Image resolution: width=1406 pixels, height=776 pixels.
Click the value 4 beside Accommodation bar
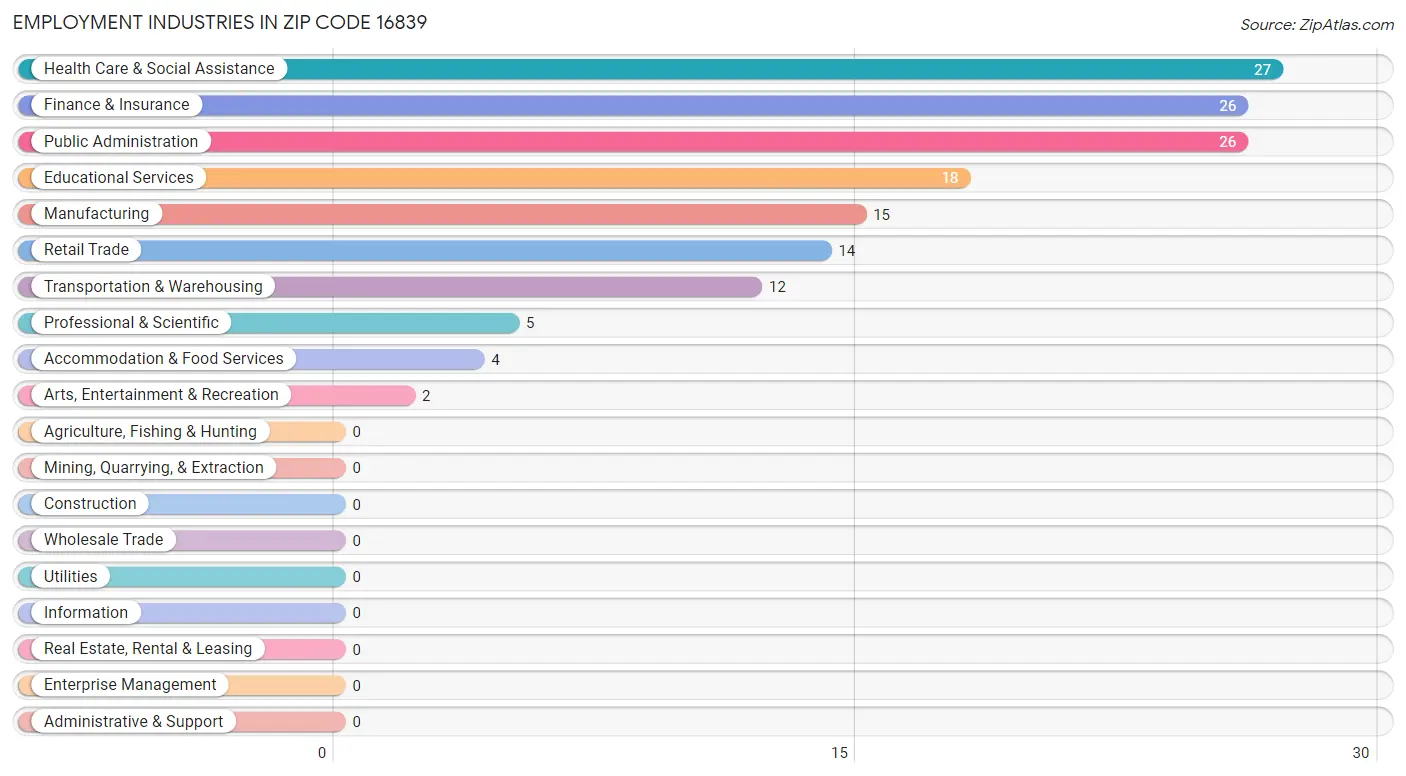(x=495, y=360)
